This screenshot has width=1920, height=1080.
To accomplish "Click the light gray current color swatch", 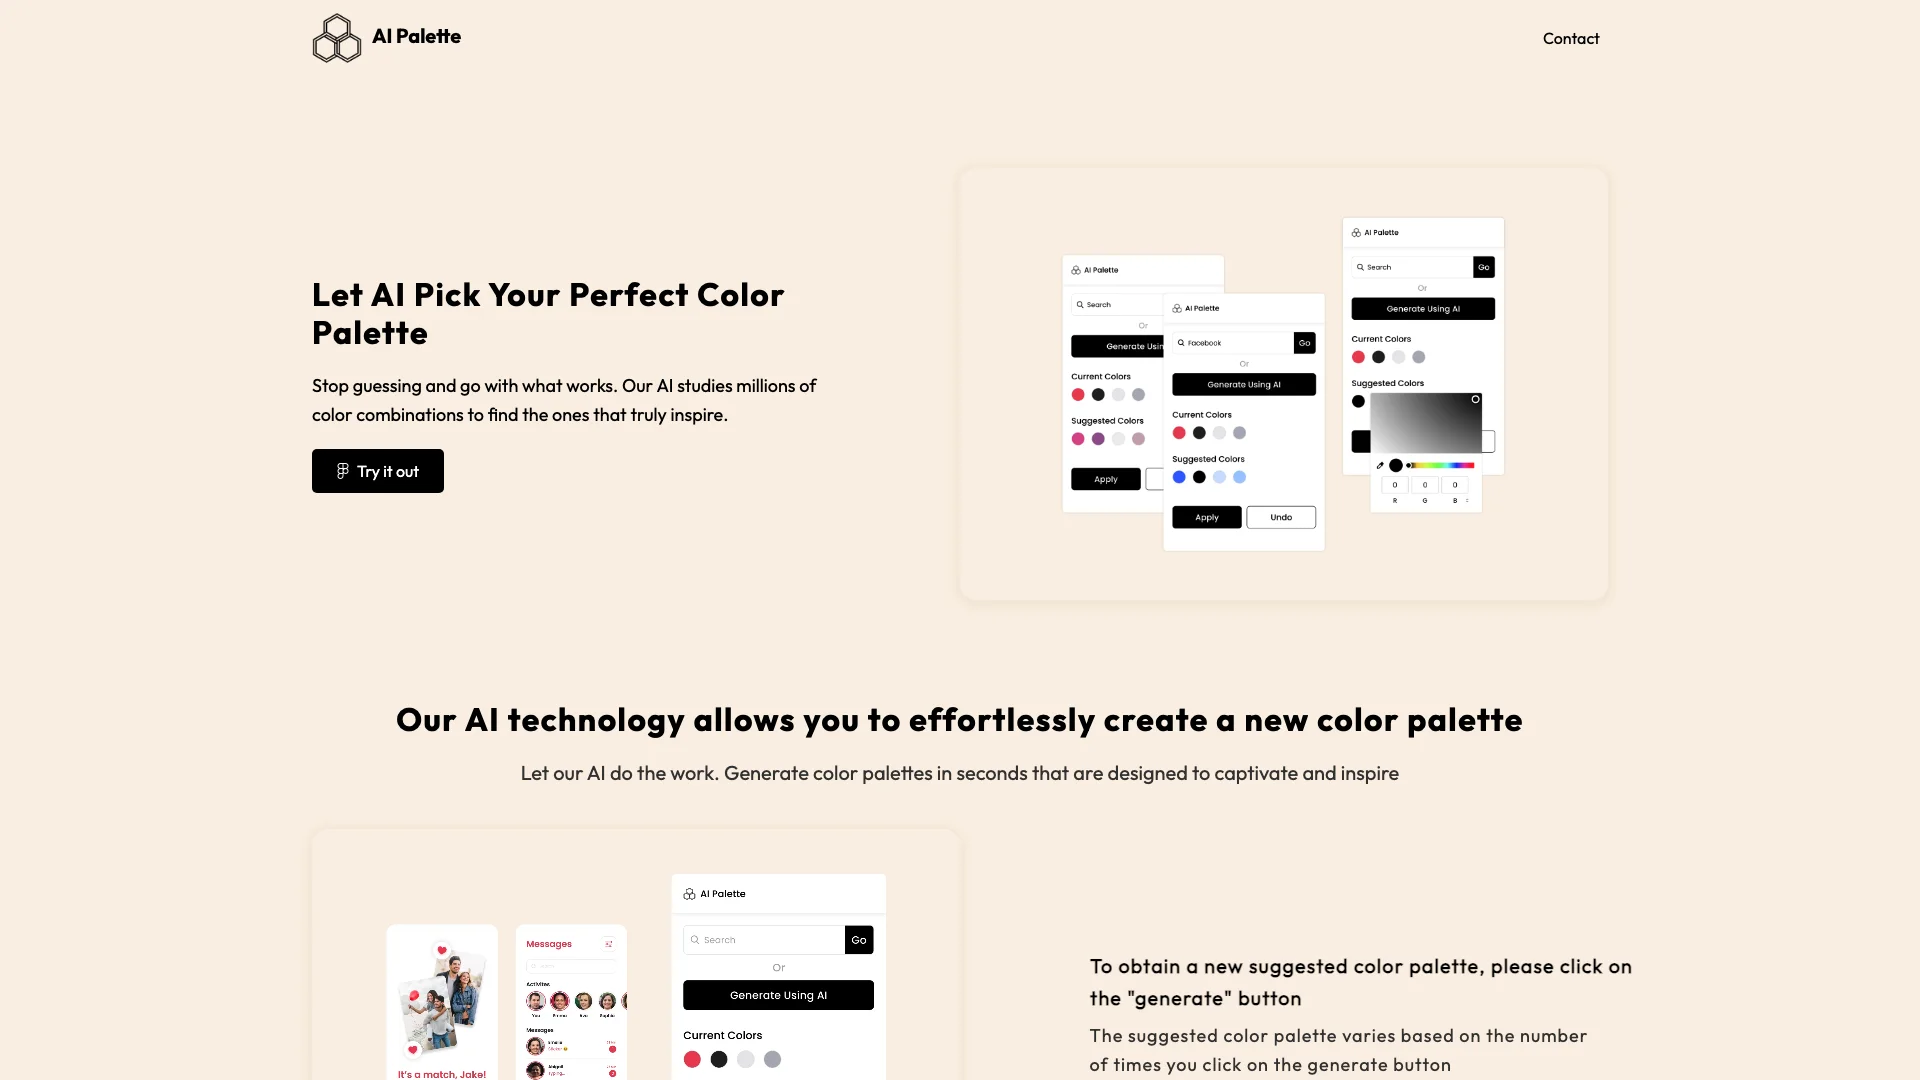I will [x=745, y=1059].
